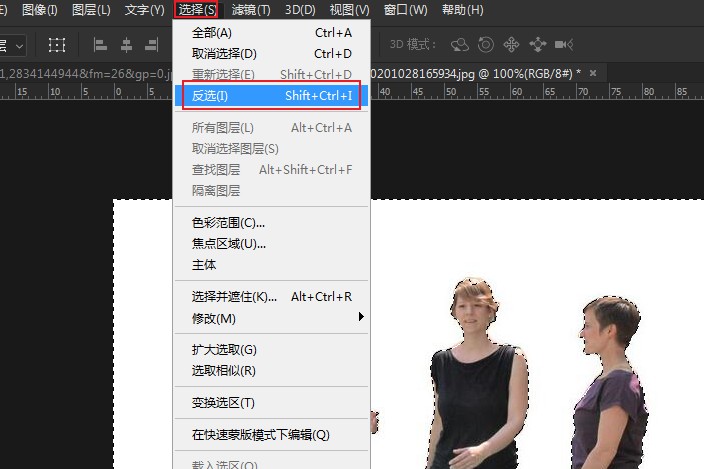
Task: Click align right edges icon
Action: point(152,45)
